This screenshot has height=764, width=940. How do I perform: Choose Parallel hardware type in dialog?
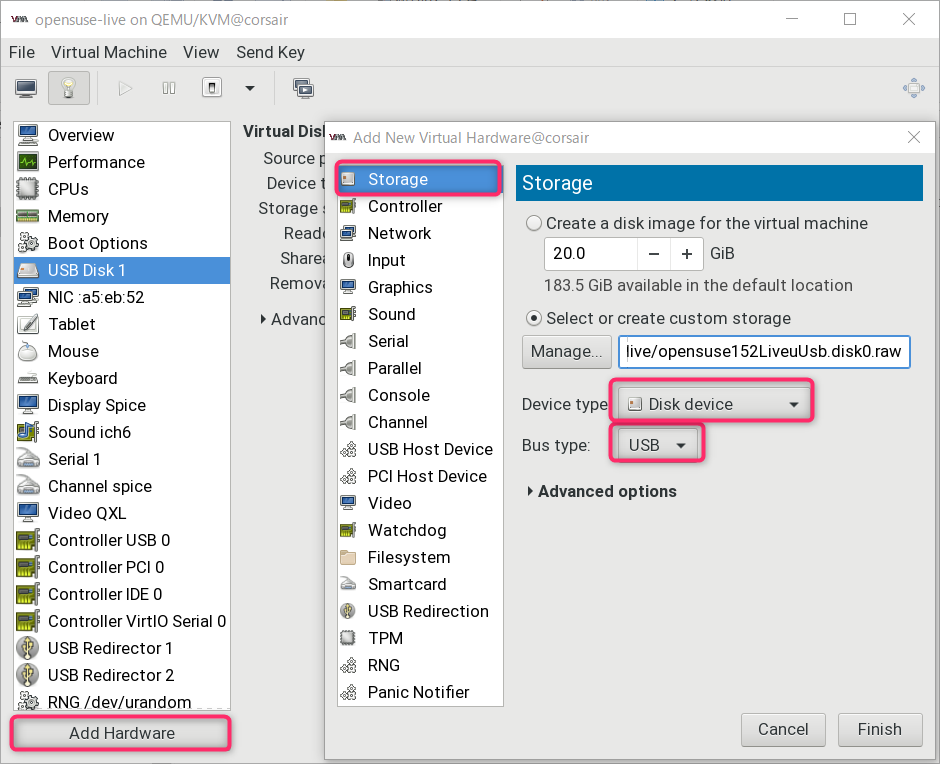pos(420,368)
